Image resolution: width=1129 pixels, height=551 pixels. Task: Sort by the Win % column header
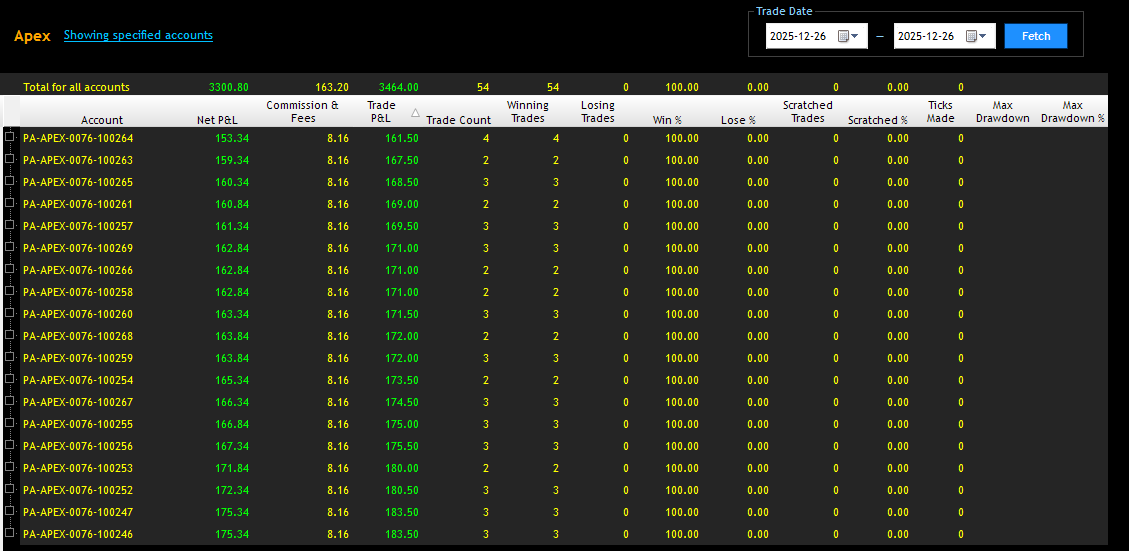click(x=667, y=120)
